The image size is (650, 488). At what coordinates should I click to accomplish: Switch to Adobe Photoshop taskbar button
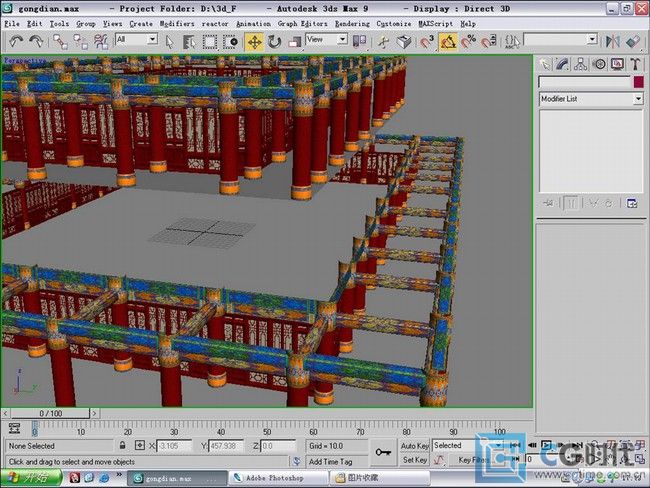tap(278, 478)
